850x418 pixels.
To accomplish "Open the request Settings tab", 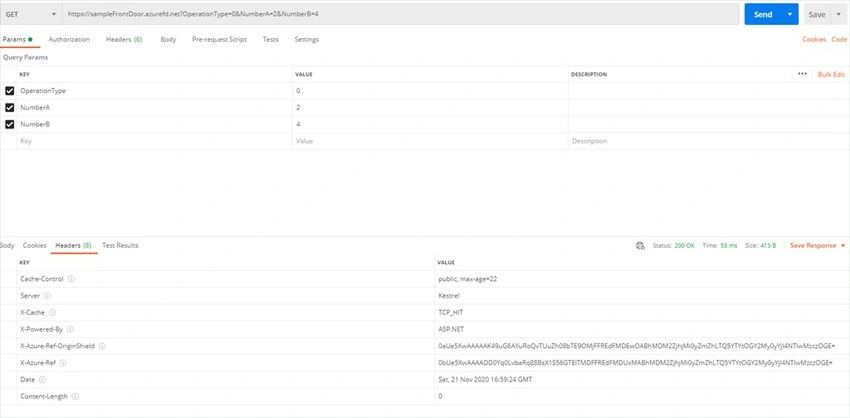I will (x=307, y=40).
